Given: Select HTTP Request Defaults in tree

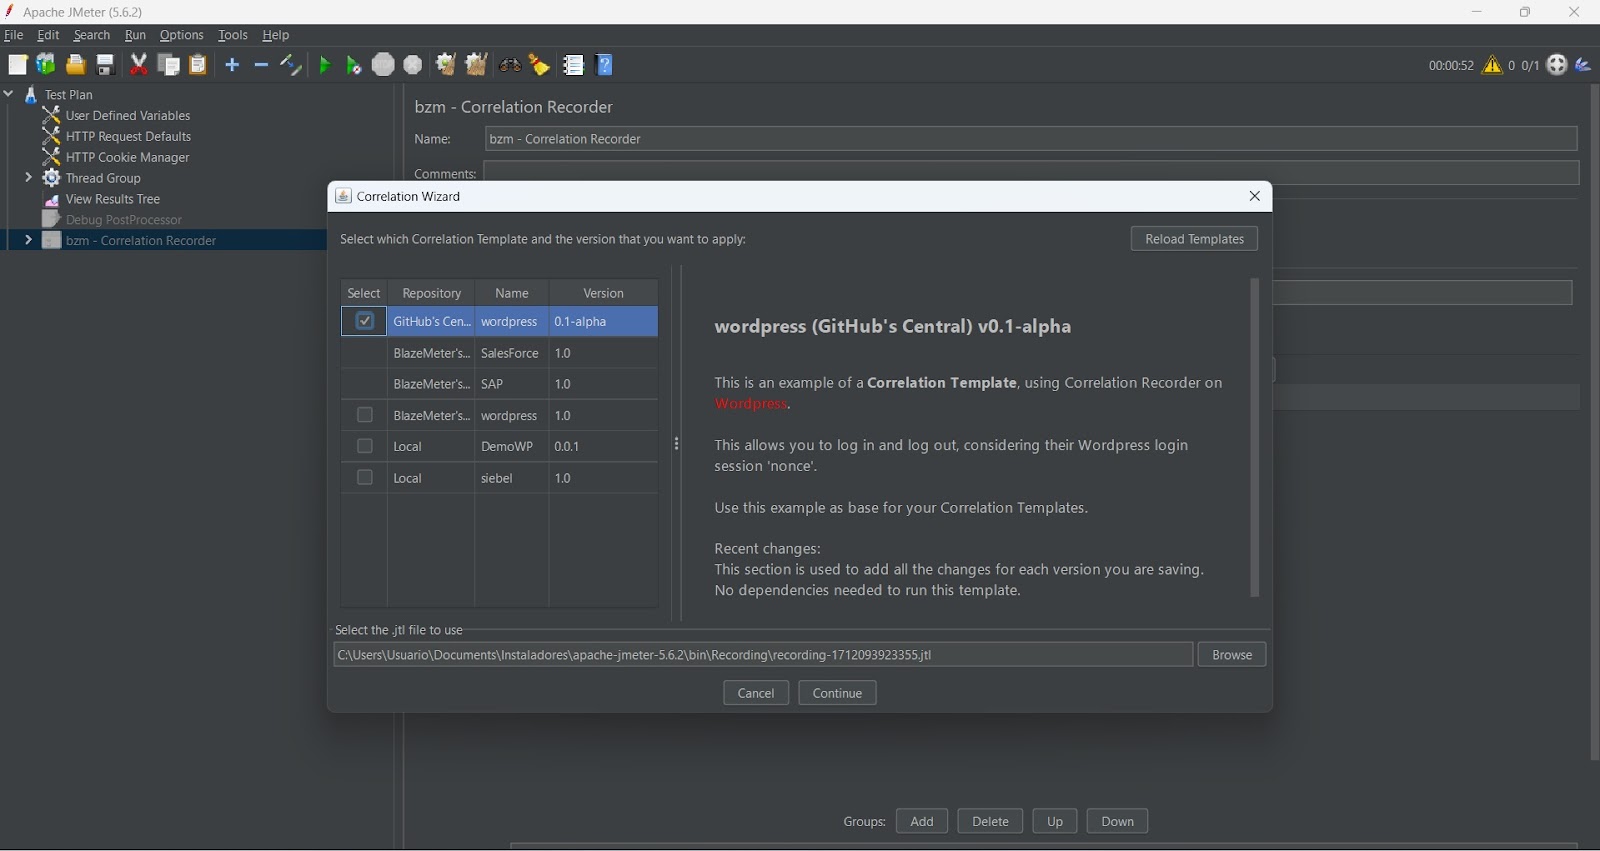Looking at the screenshot, I should [x=128, y=136].
